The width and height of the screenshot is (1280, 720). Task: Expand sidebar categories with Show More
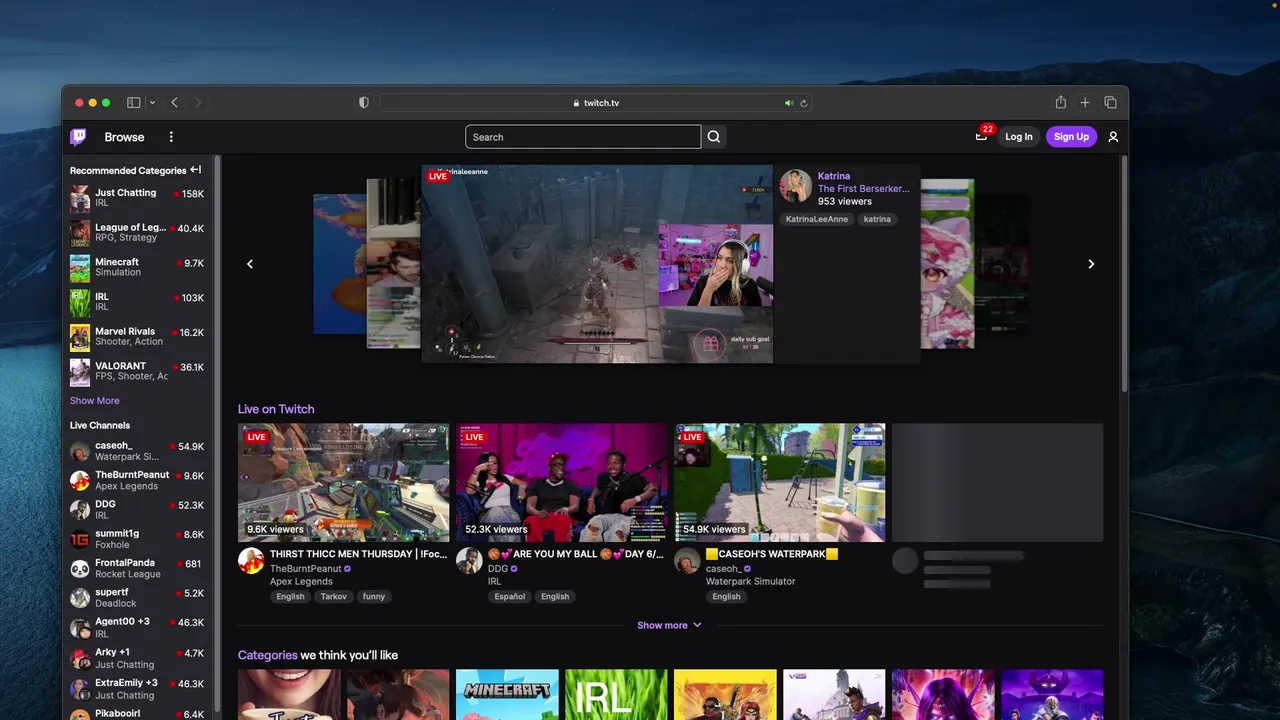94,401
